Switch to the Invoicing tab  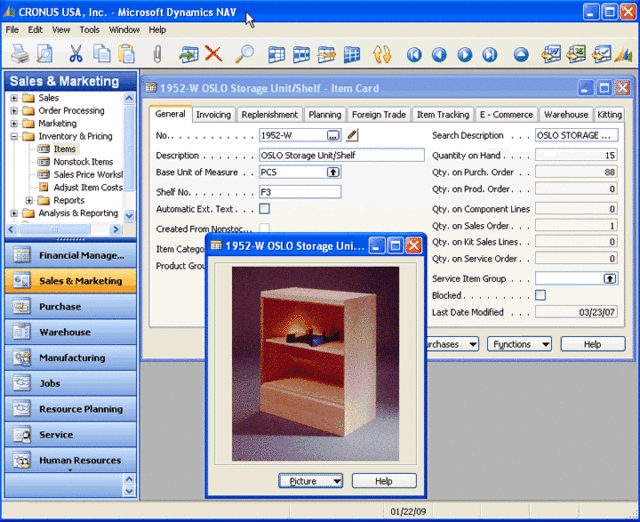point(213,115)
